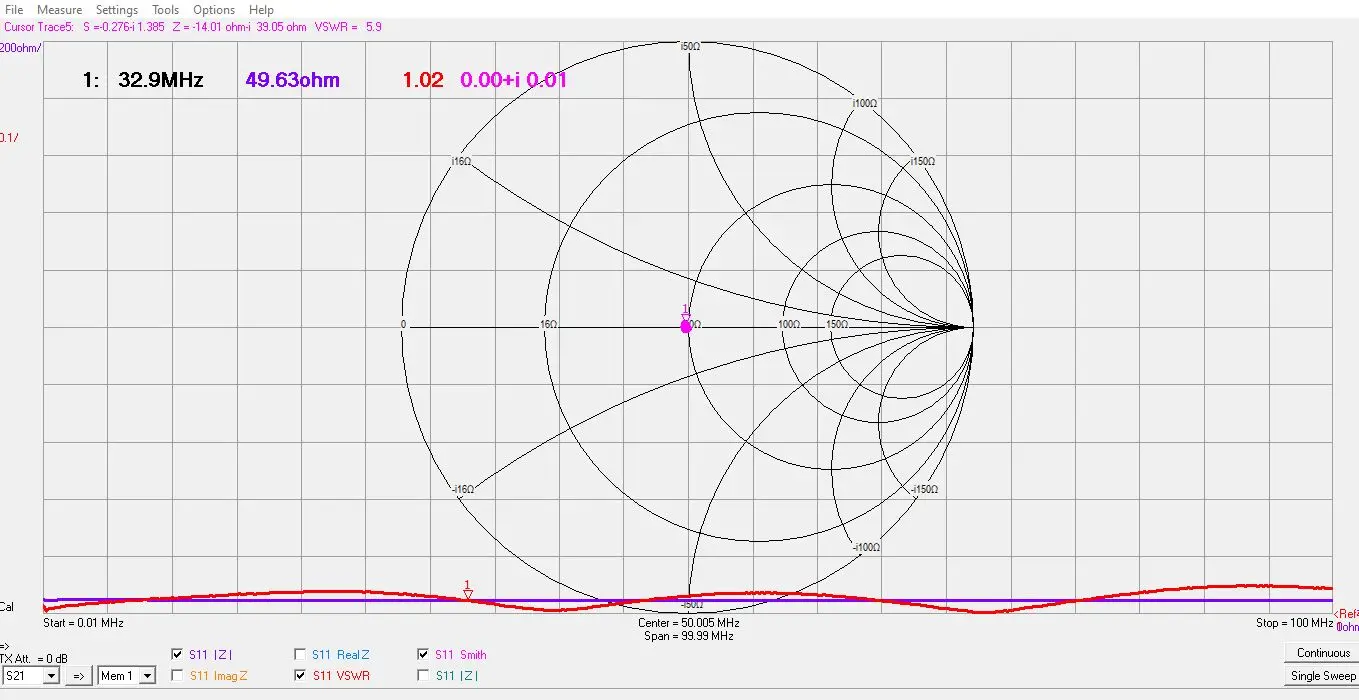Open the Options menu

pos(214,10)
